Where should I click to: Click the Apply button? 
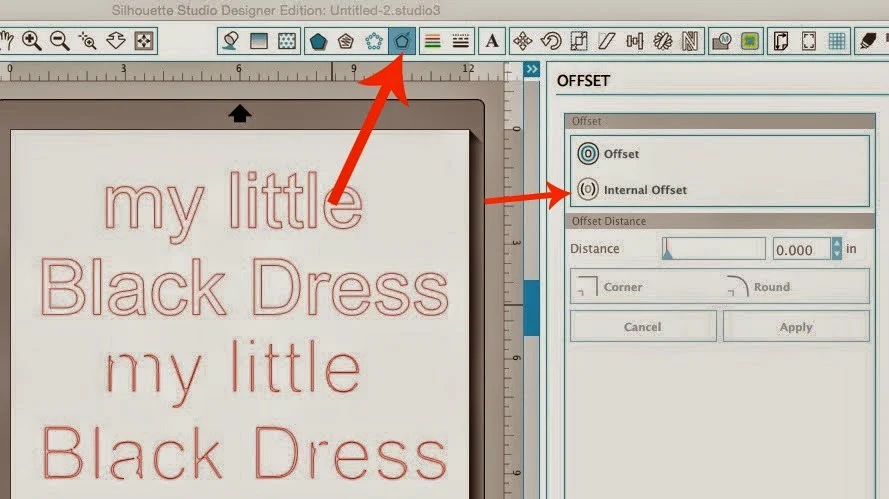[796, 327]
